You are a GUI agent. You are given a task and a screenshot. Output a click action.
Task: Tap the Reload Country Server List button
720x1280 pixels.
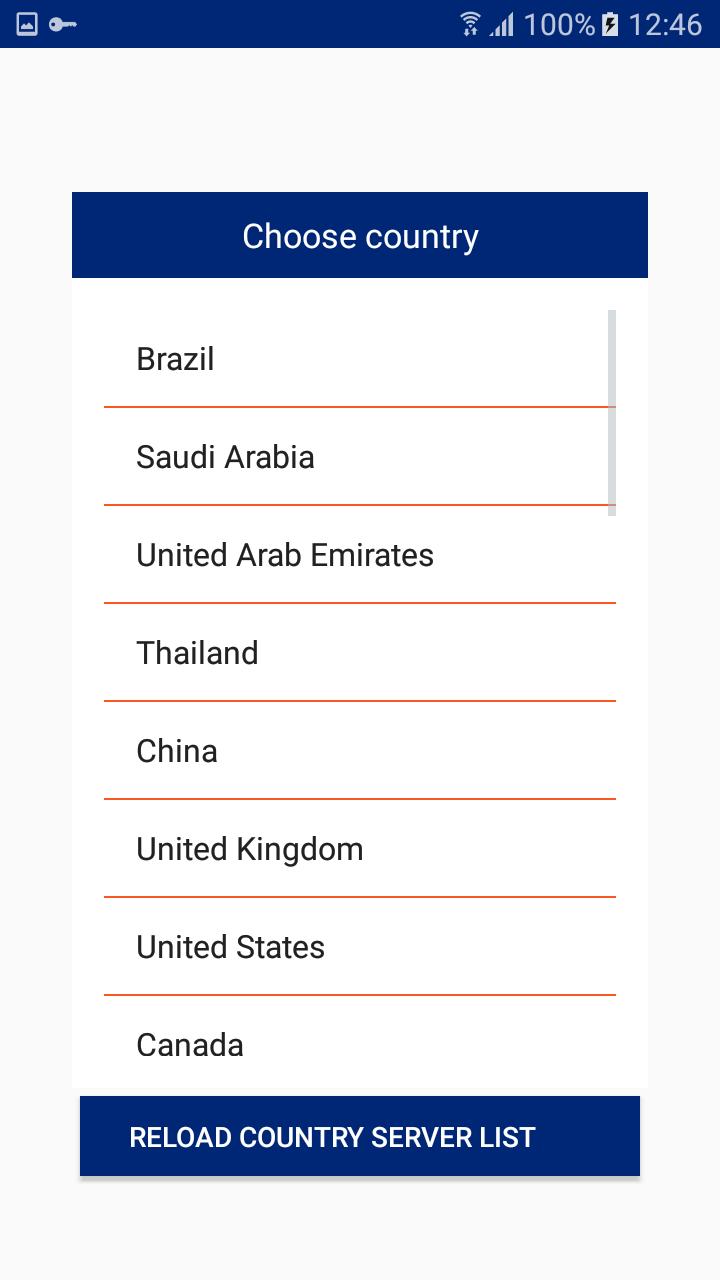[360, 1136]
